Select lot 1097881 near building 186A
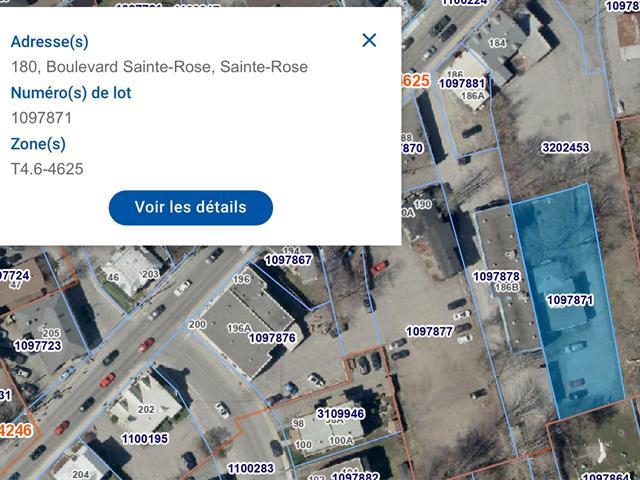 (x=462, y=83)
